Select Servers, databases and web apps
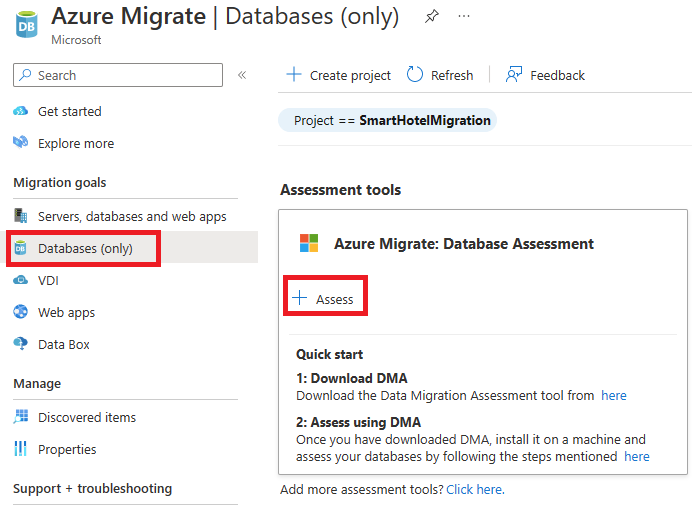 132,216
